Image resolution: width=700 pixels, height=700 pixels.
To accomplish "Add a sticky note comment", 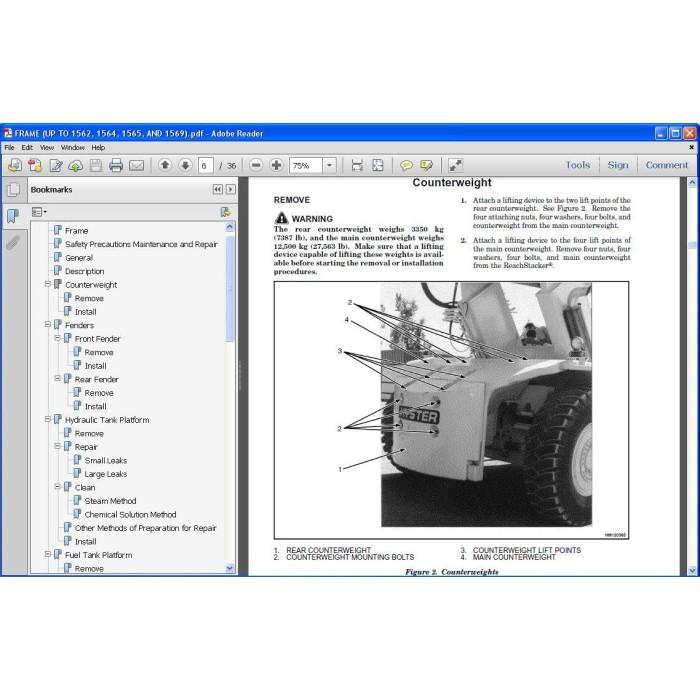I will pyautogui.click(x=406, y=166).
